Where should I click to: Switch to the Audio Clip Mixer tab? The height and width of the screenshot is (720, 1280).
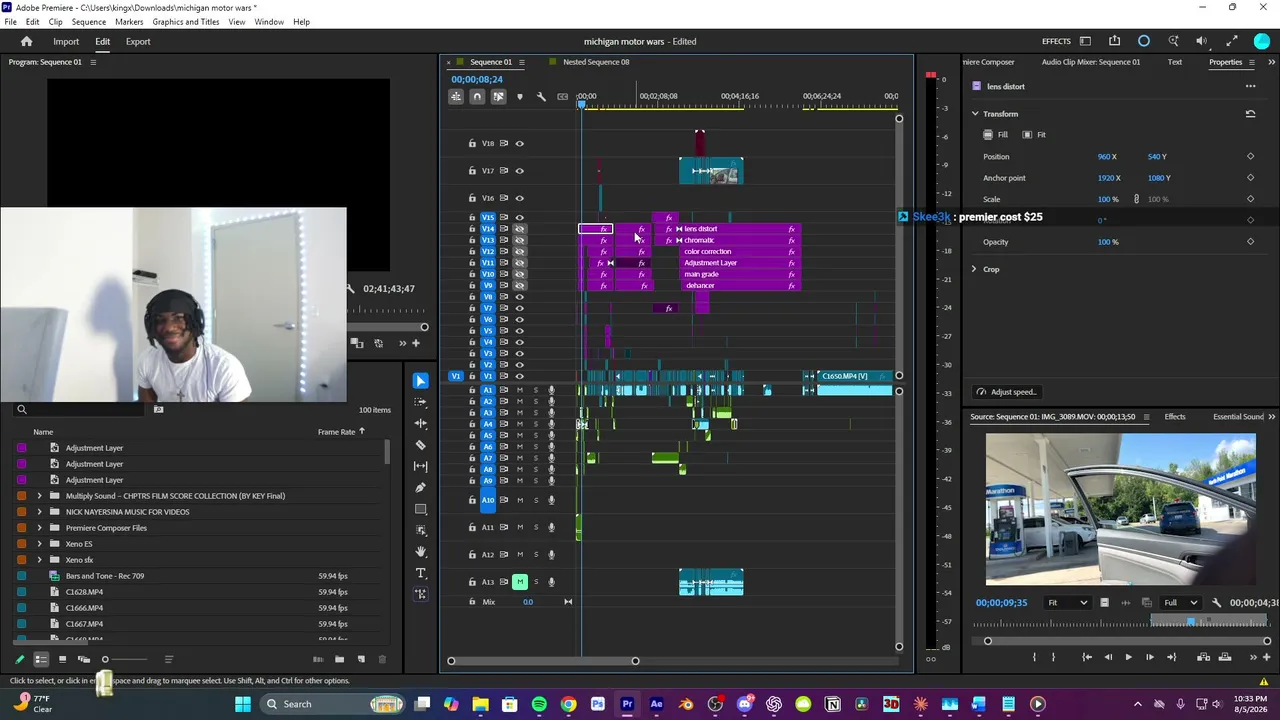point(1090,62)
